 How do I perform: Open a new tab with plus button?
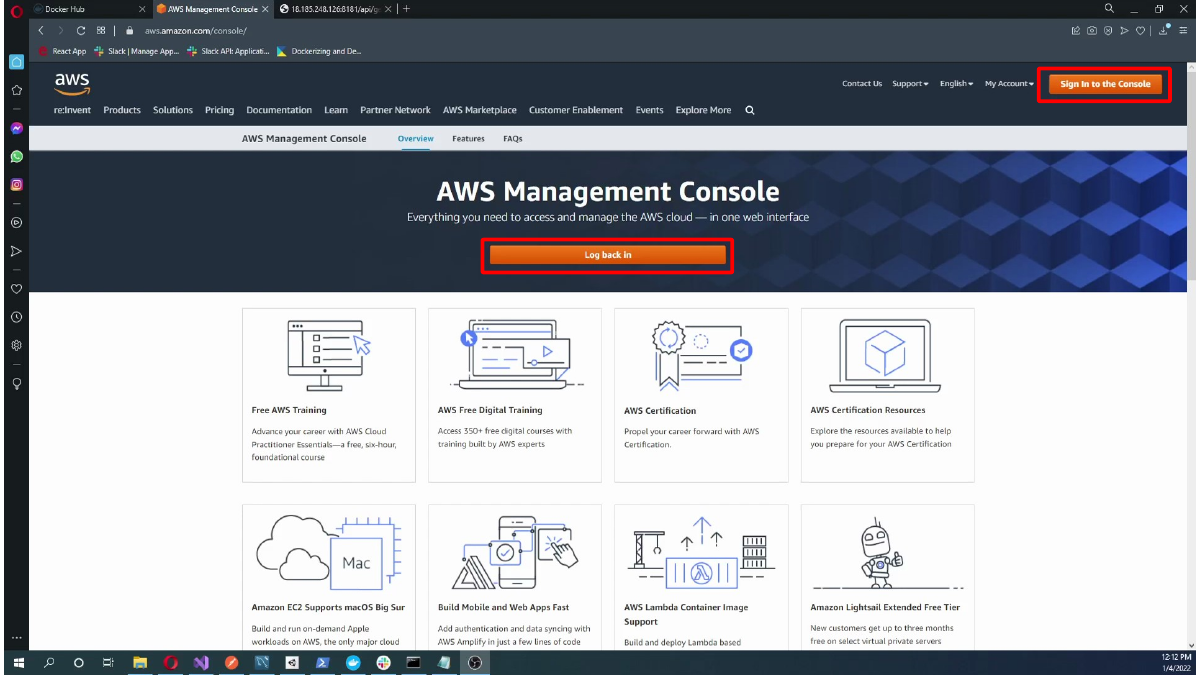[x=406, y=9]
